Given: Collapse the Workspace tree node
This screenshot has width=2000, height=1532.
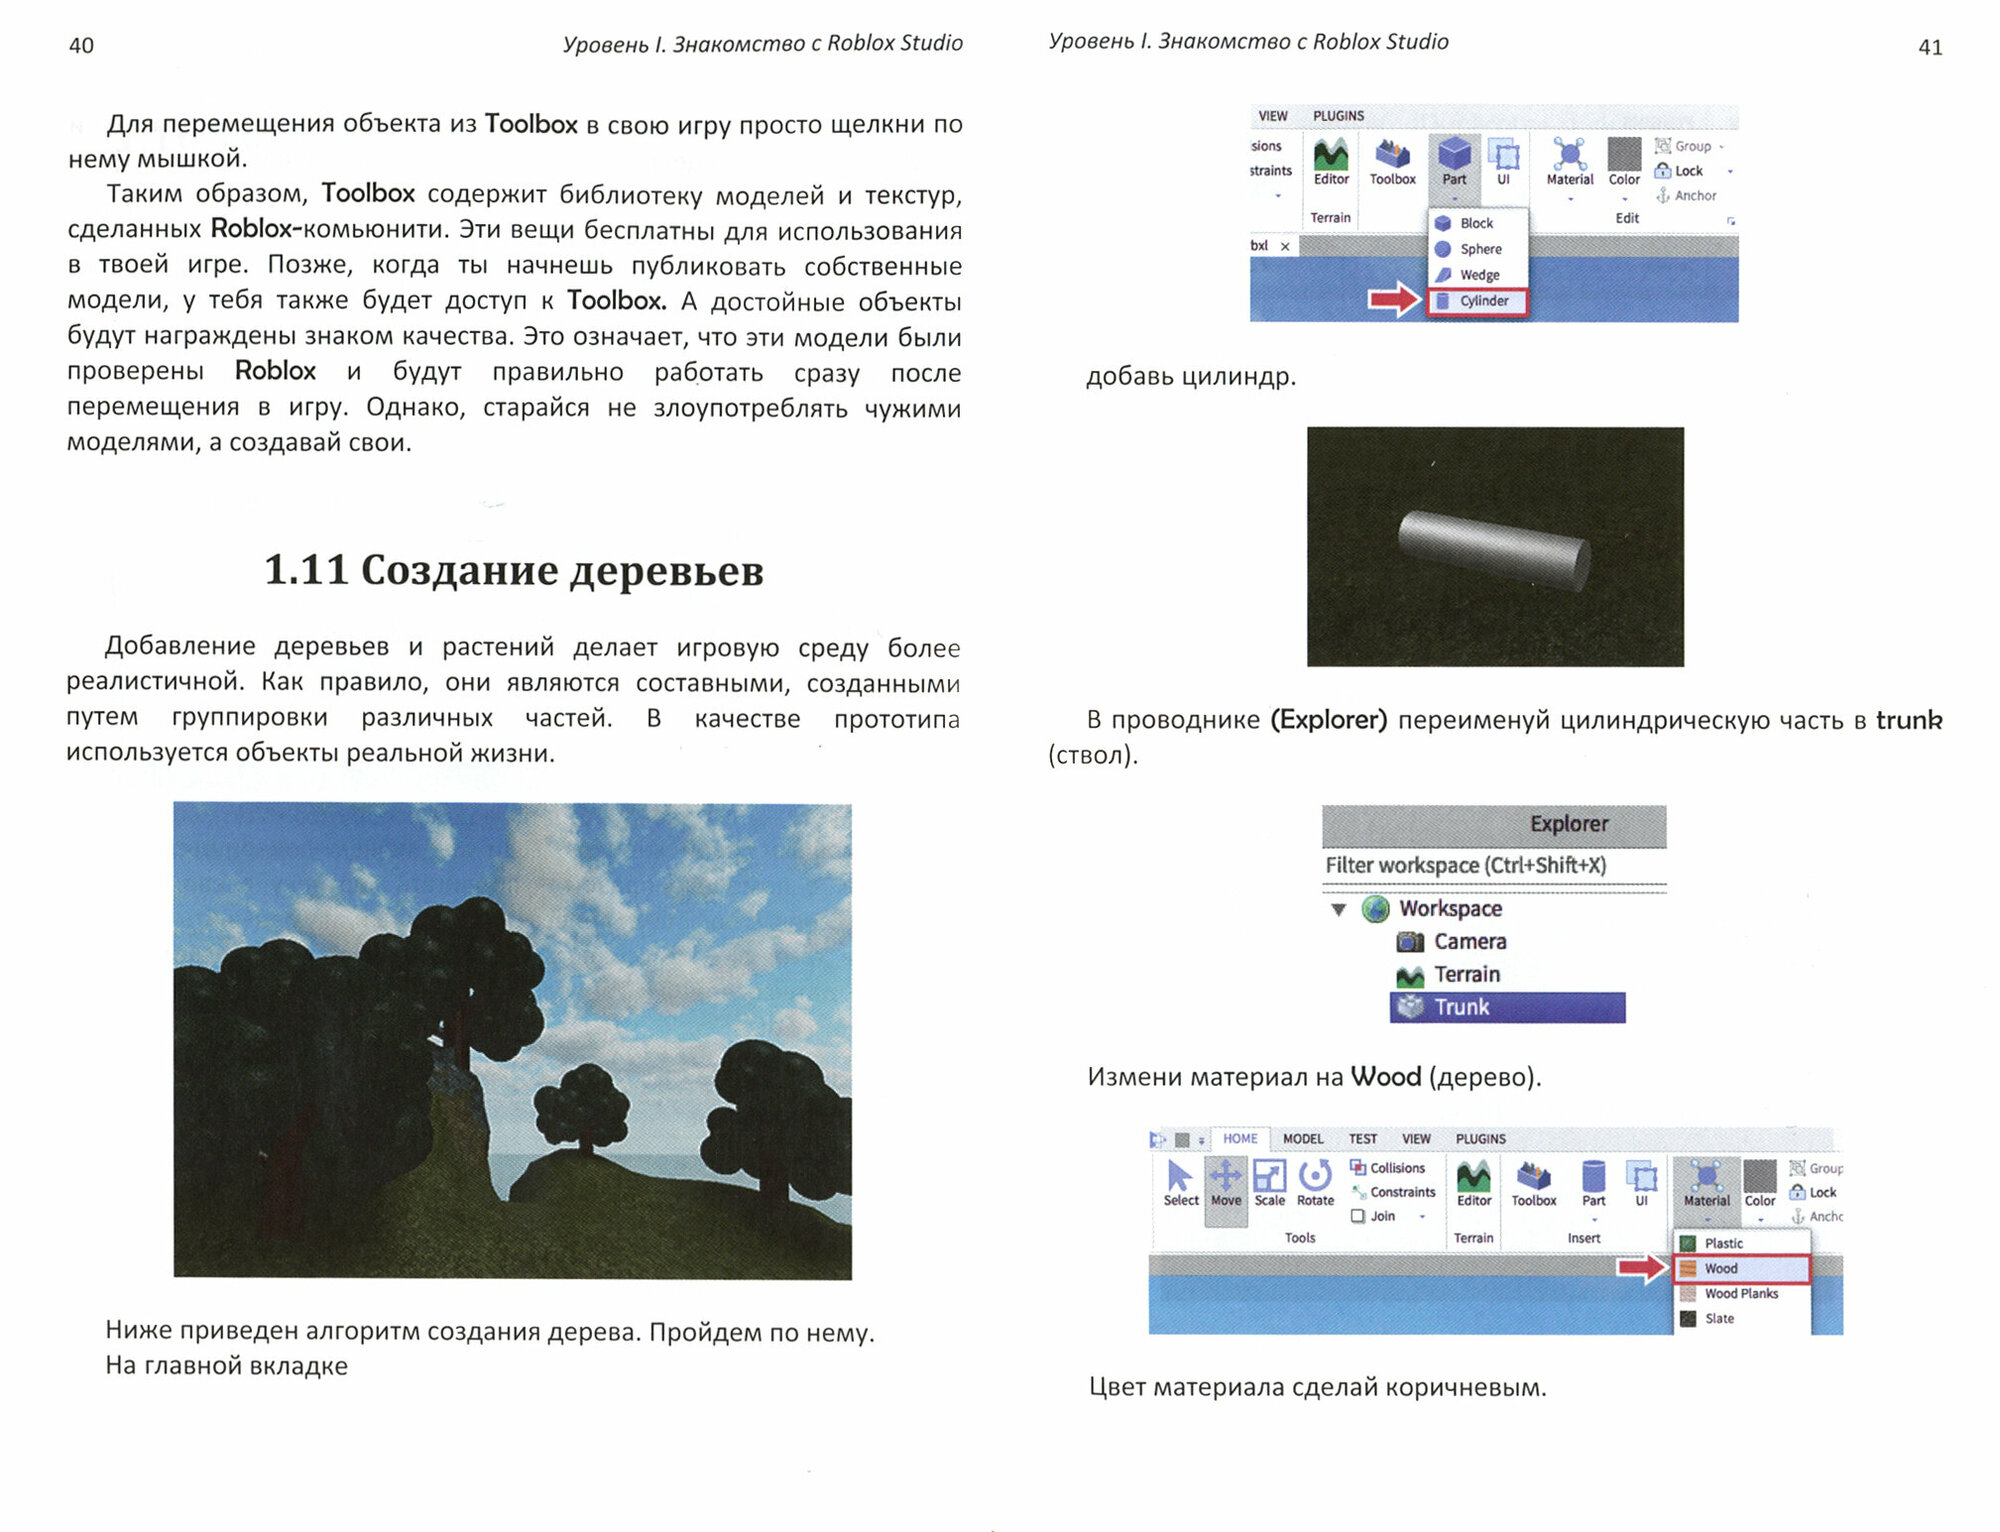Looking at the screenshot, I should point(1338,909).
